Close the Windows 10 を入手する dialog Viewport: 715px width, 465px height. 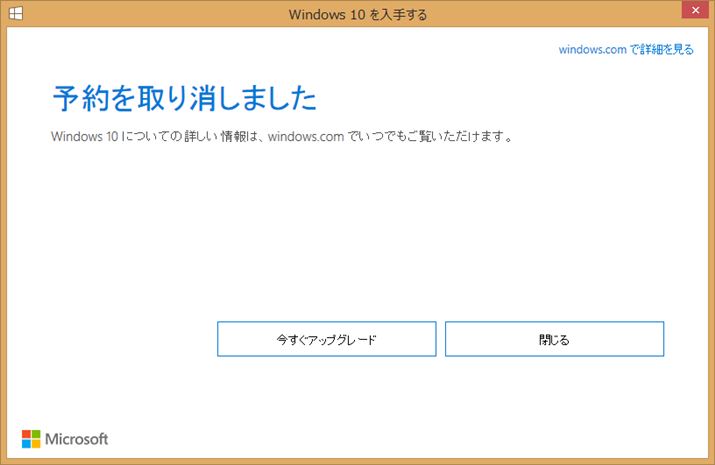point(695,10)
